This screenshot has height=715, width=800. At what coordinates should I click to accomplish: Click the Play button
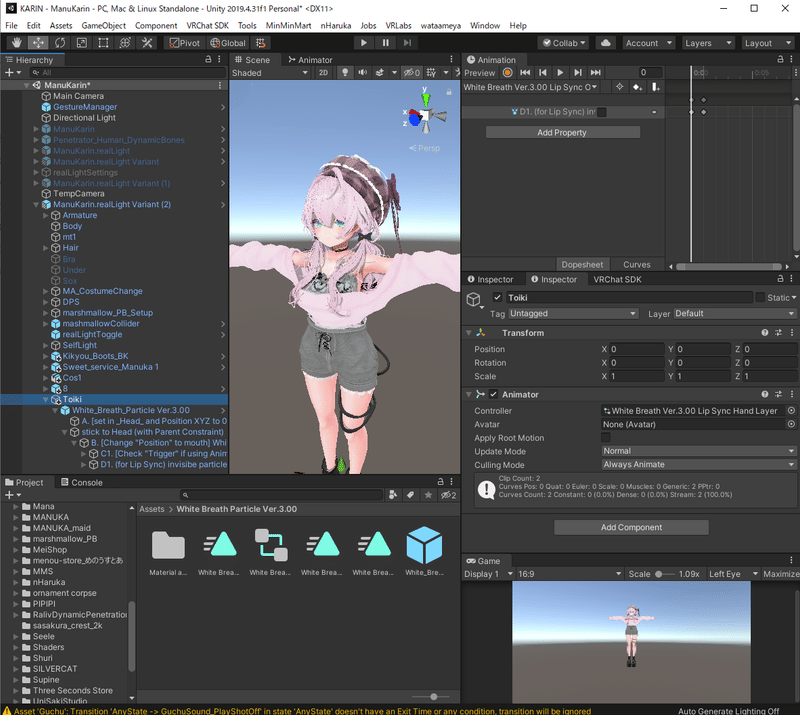coord(364,43)
